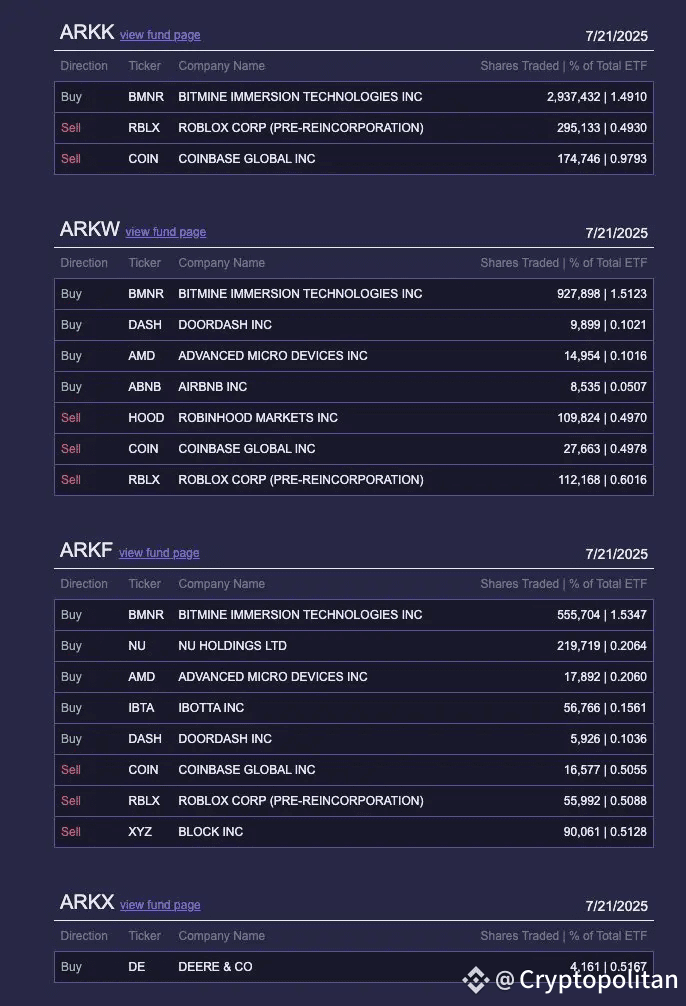
Task: Open ARKX view fund page link
Action: pyautogui.click(x=160, y=905)
